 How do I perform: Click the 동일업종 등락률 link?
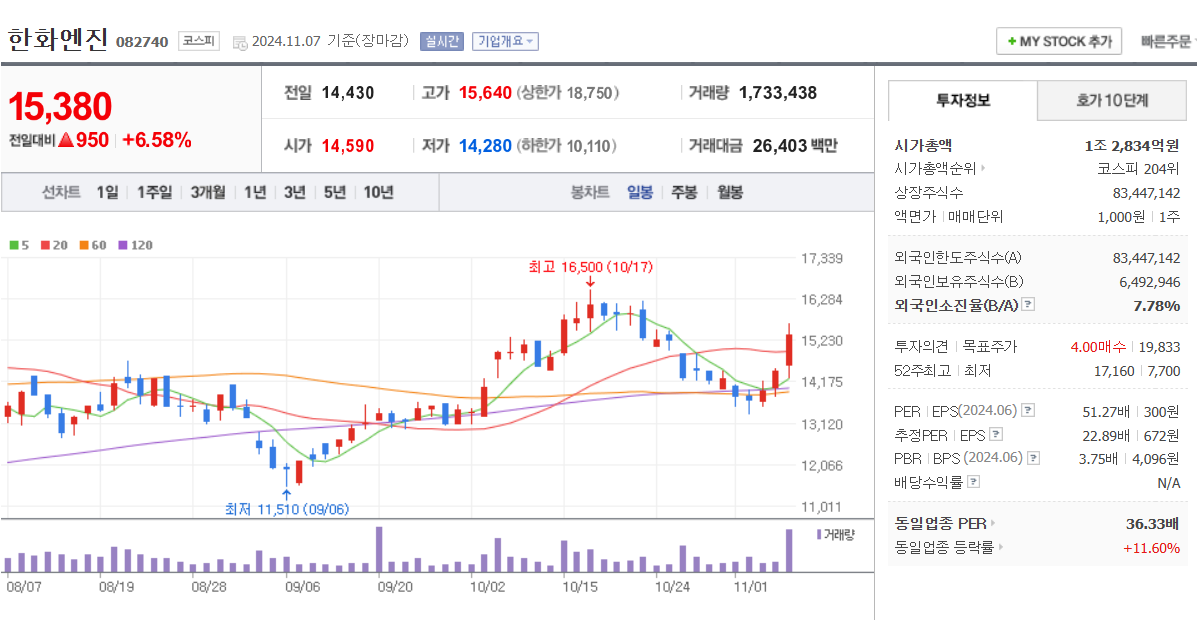click(x=944, y=547)
